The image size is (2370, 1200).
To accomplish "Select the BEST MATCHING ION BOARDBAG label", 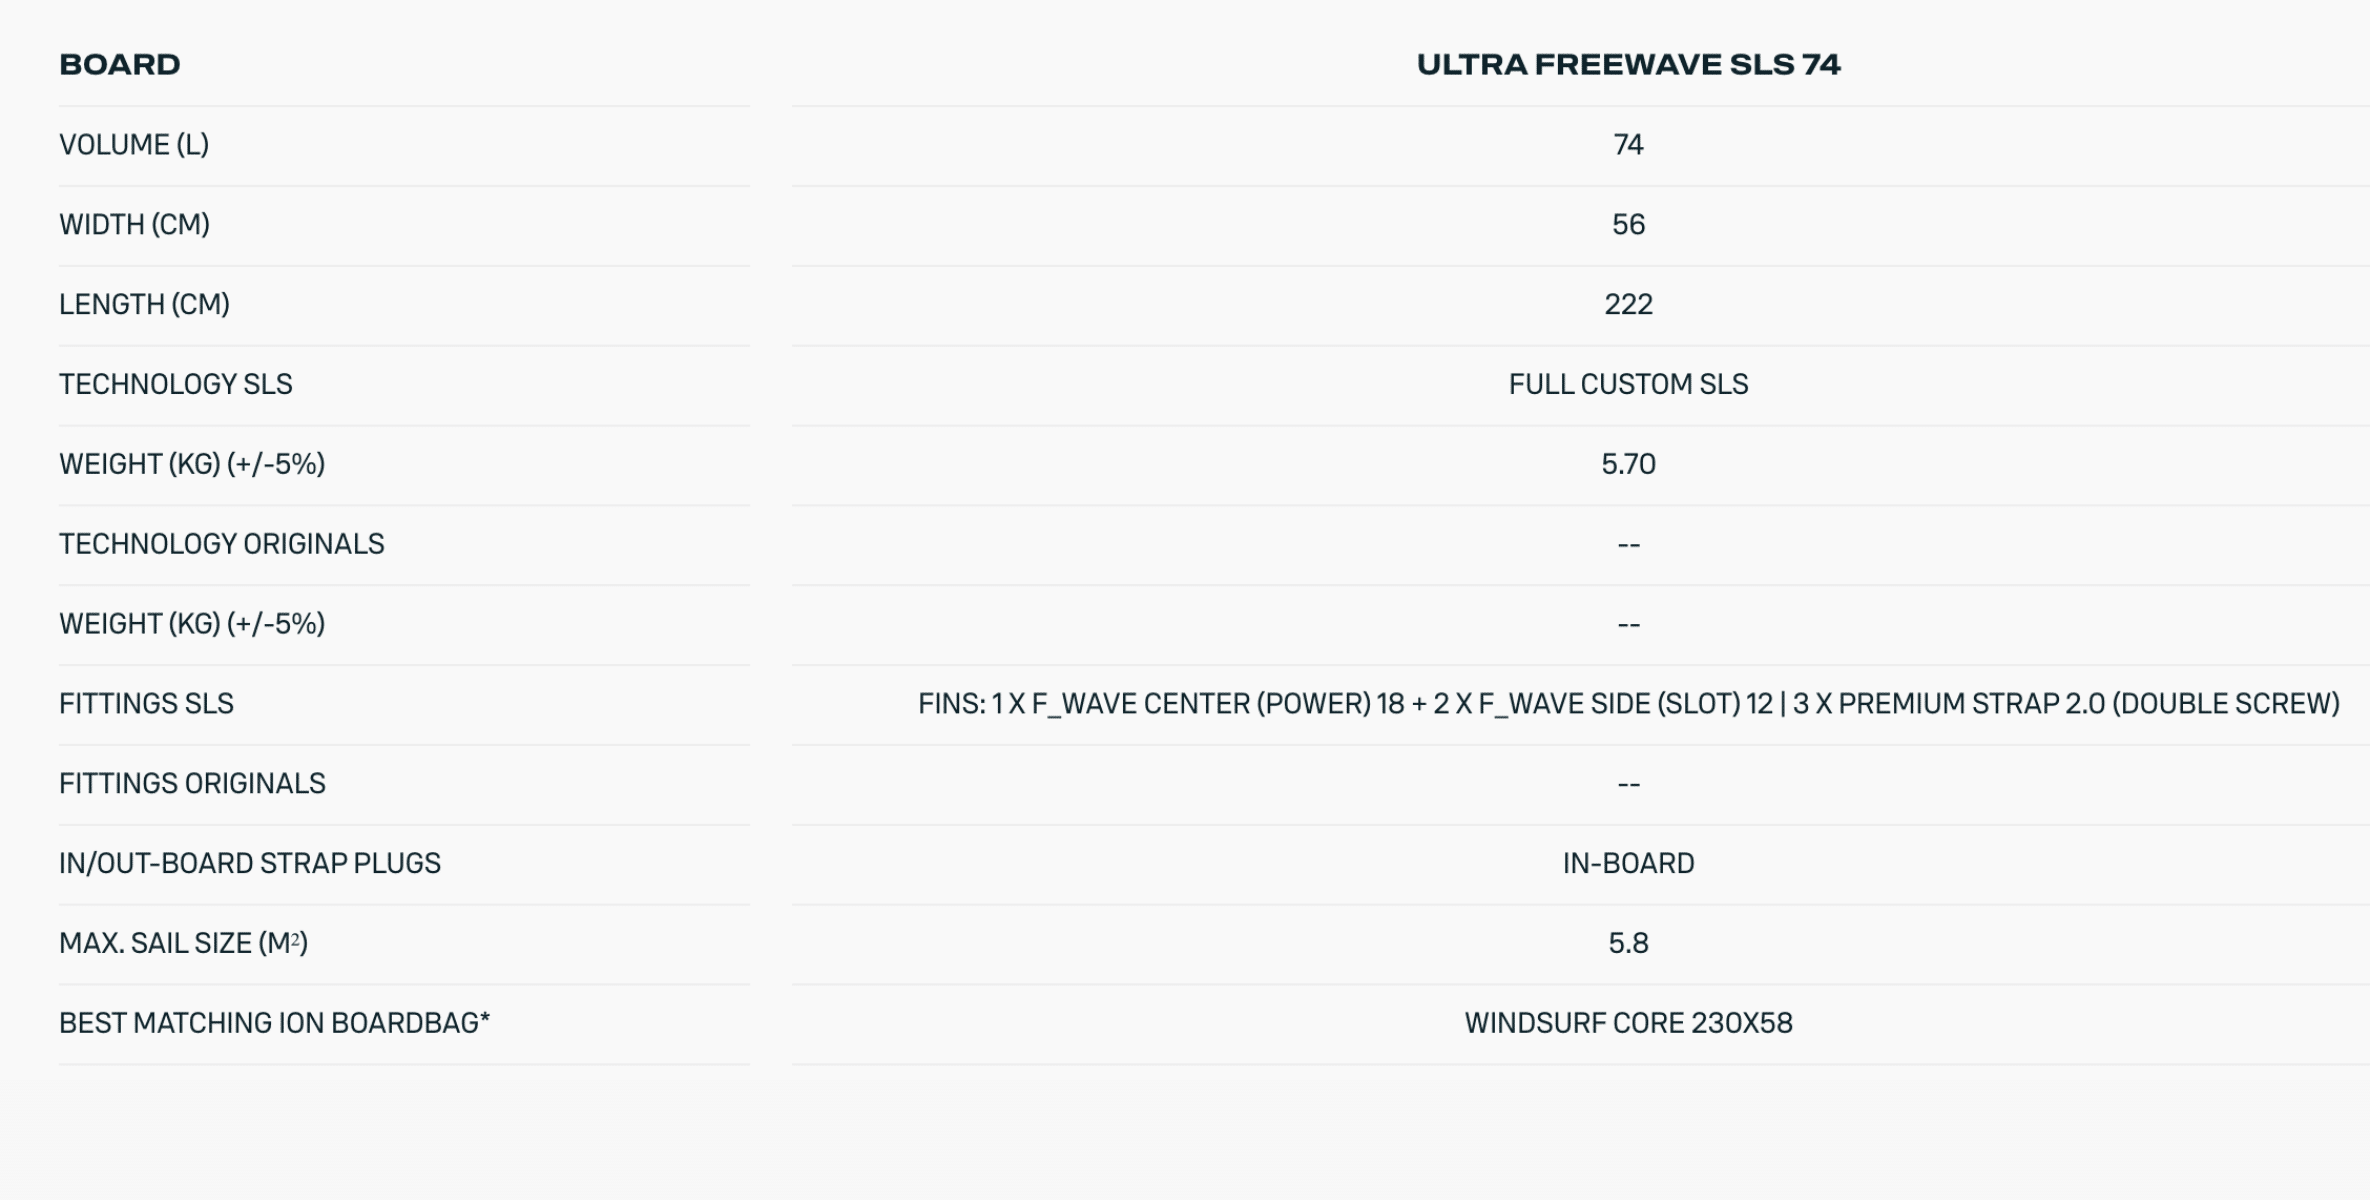I will (x=274, y=1025).
